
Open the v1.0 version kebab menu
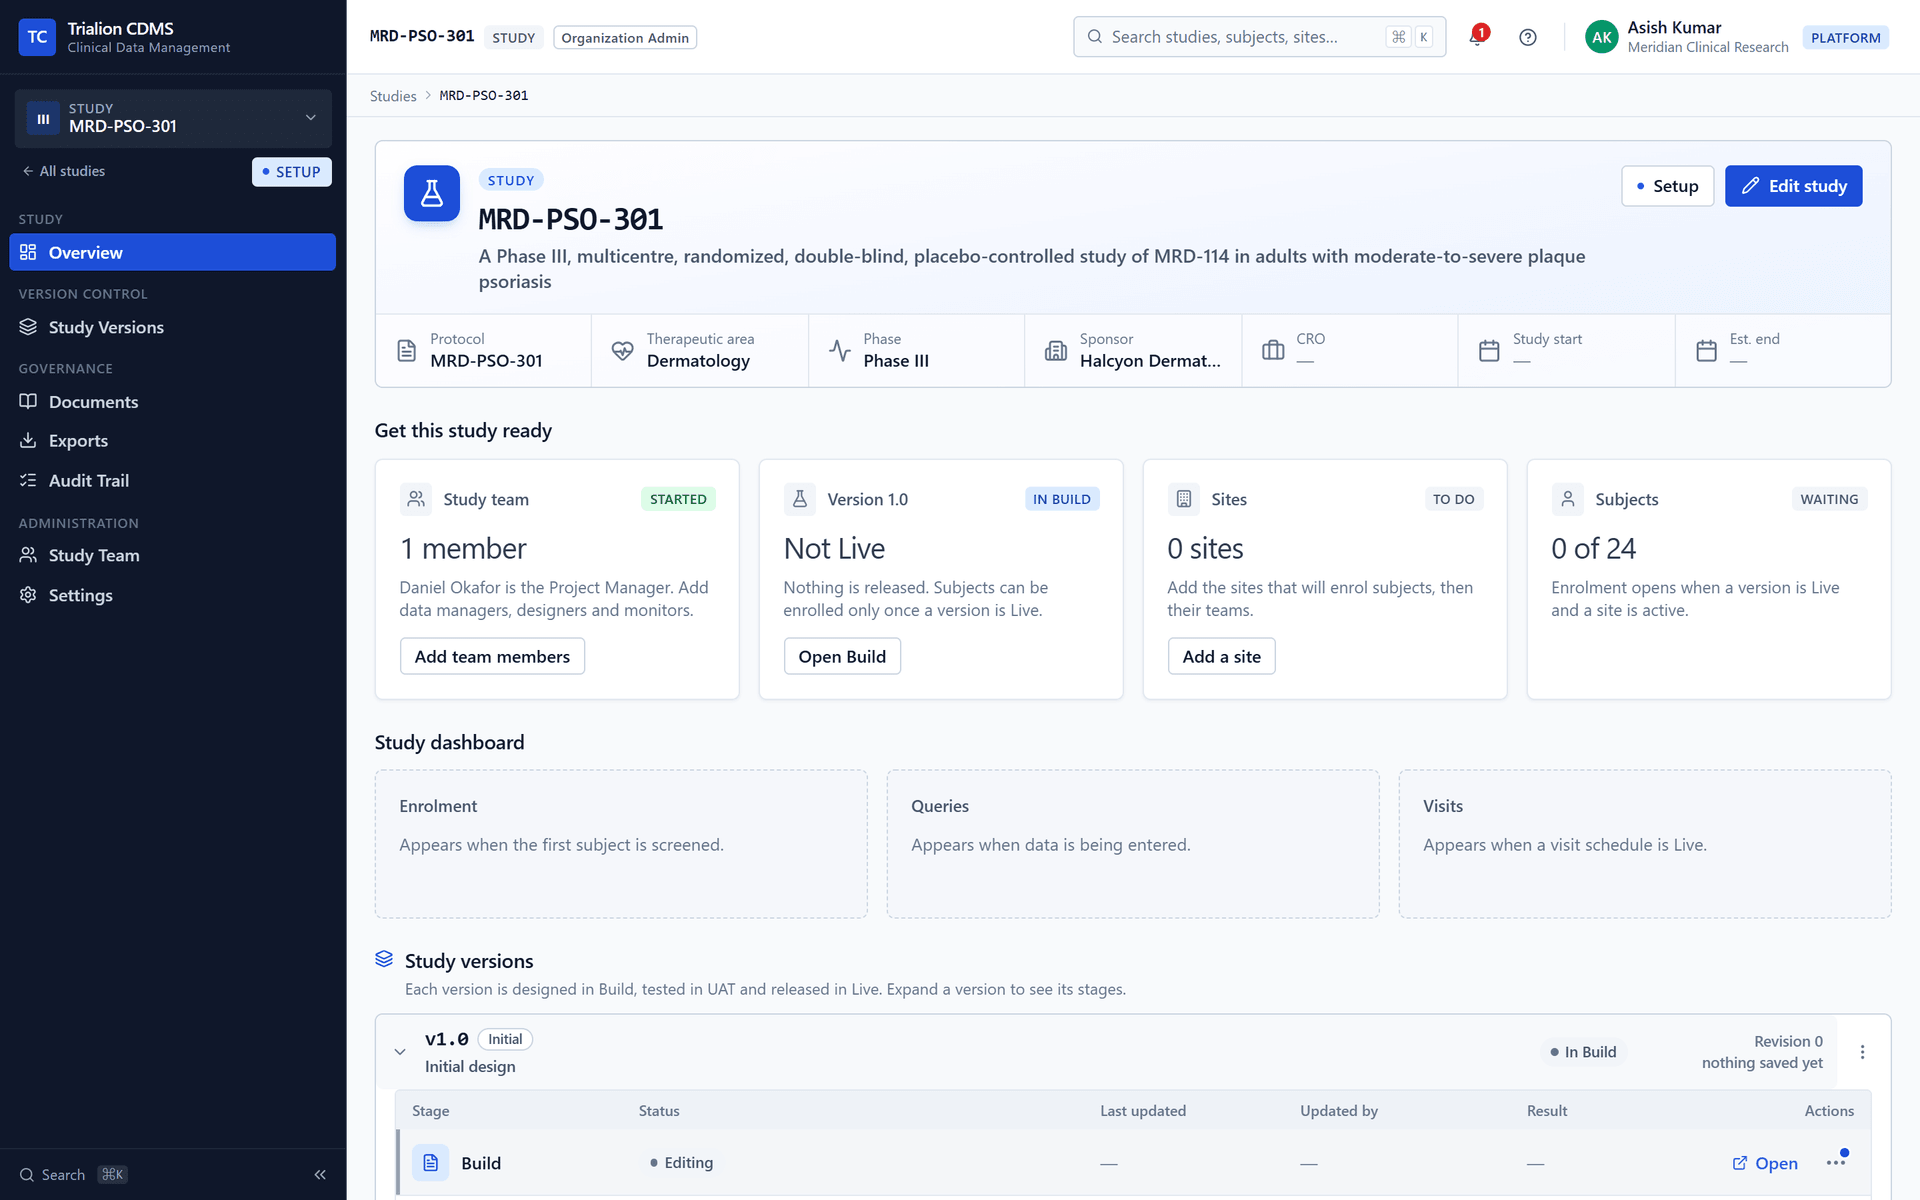(x=1862, y=1052)
